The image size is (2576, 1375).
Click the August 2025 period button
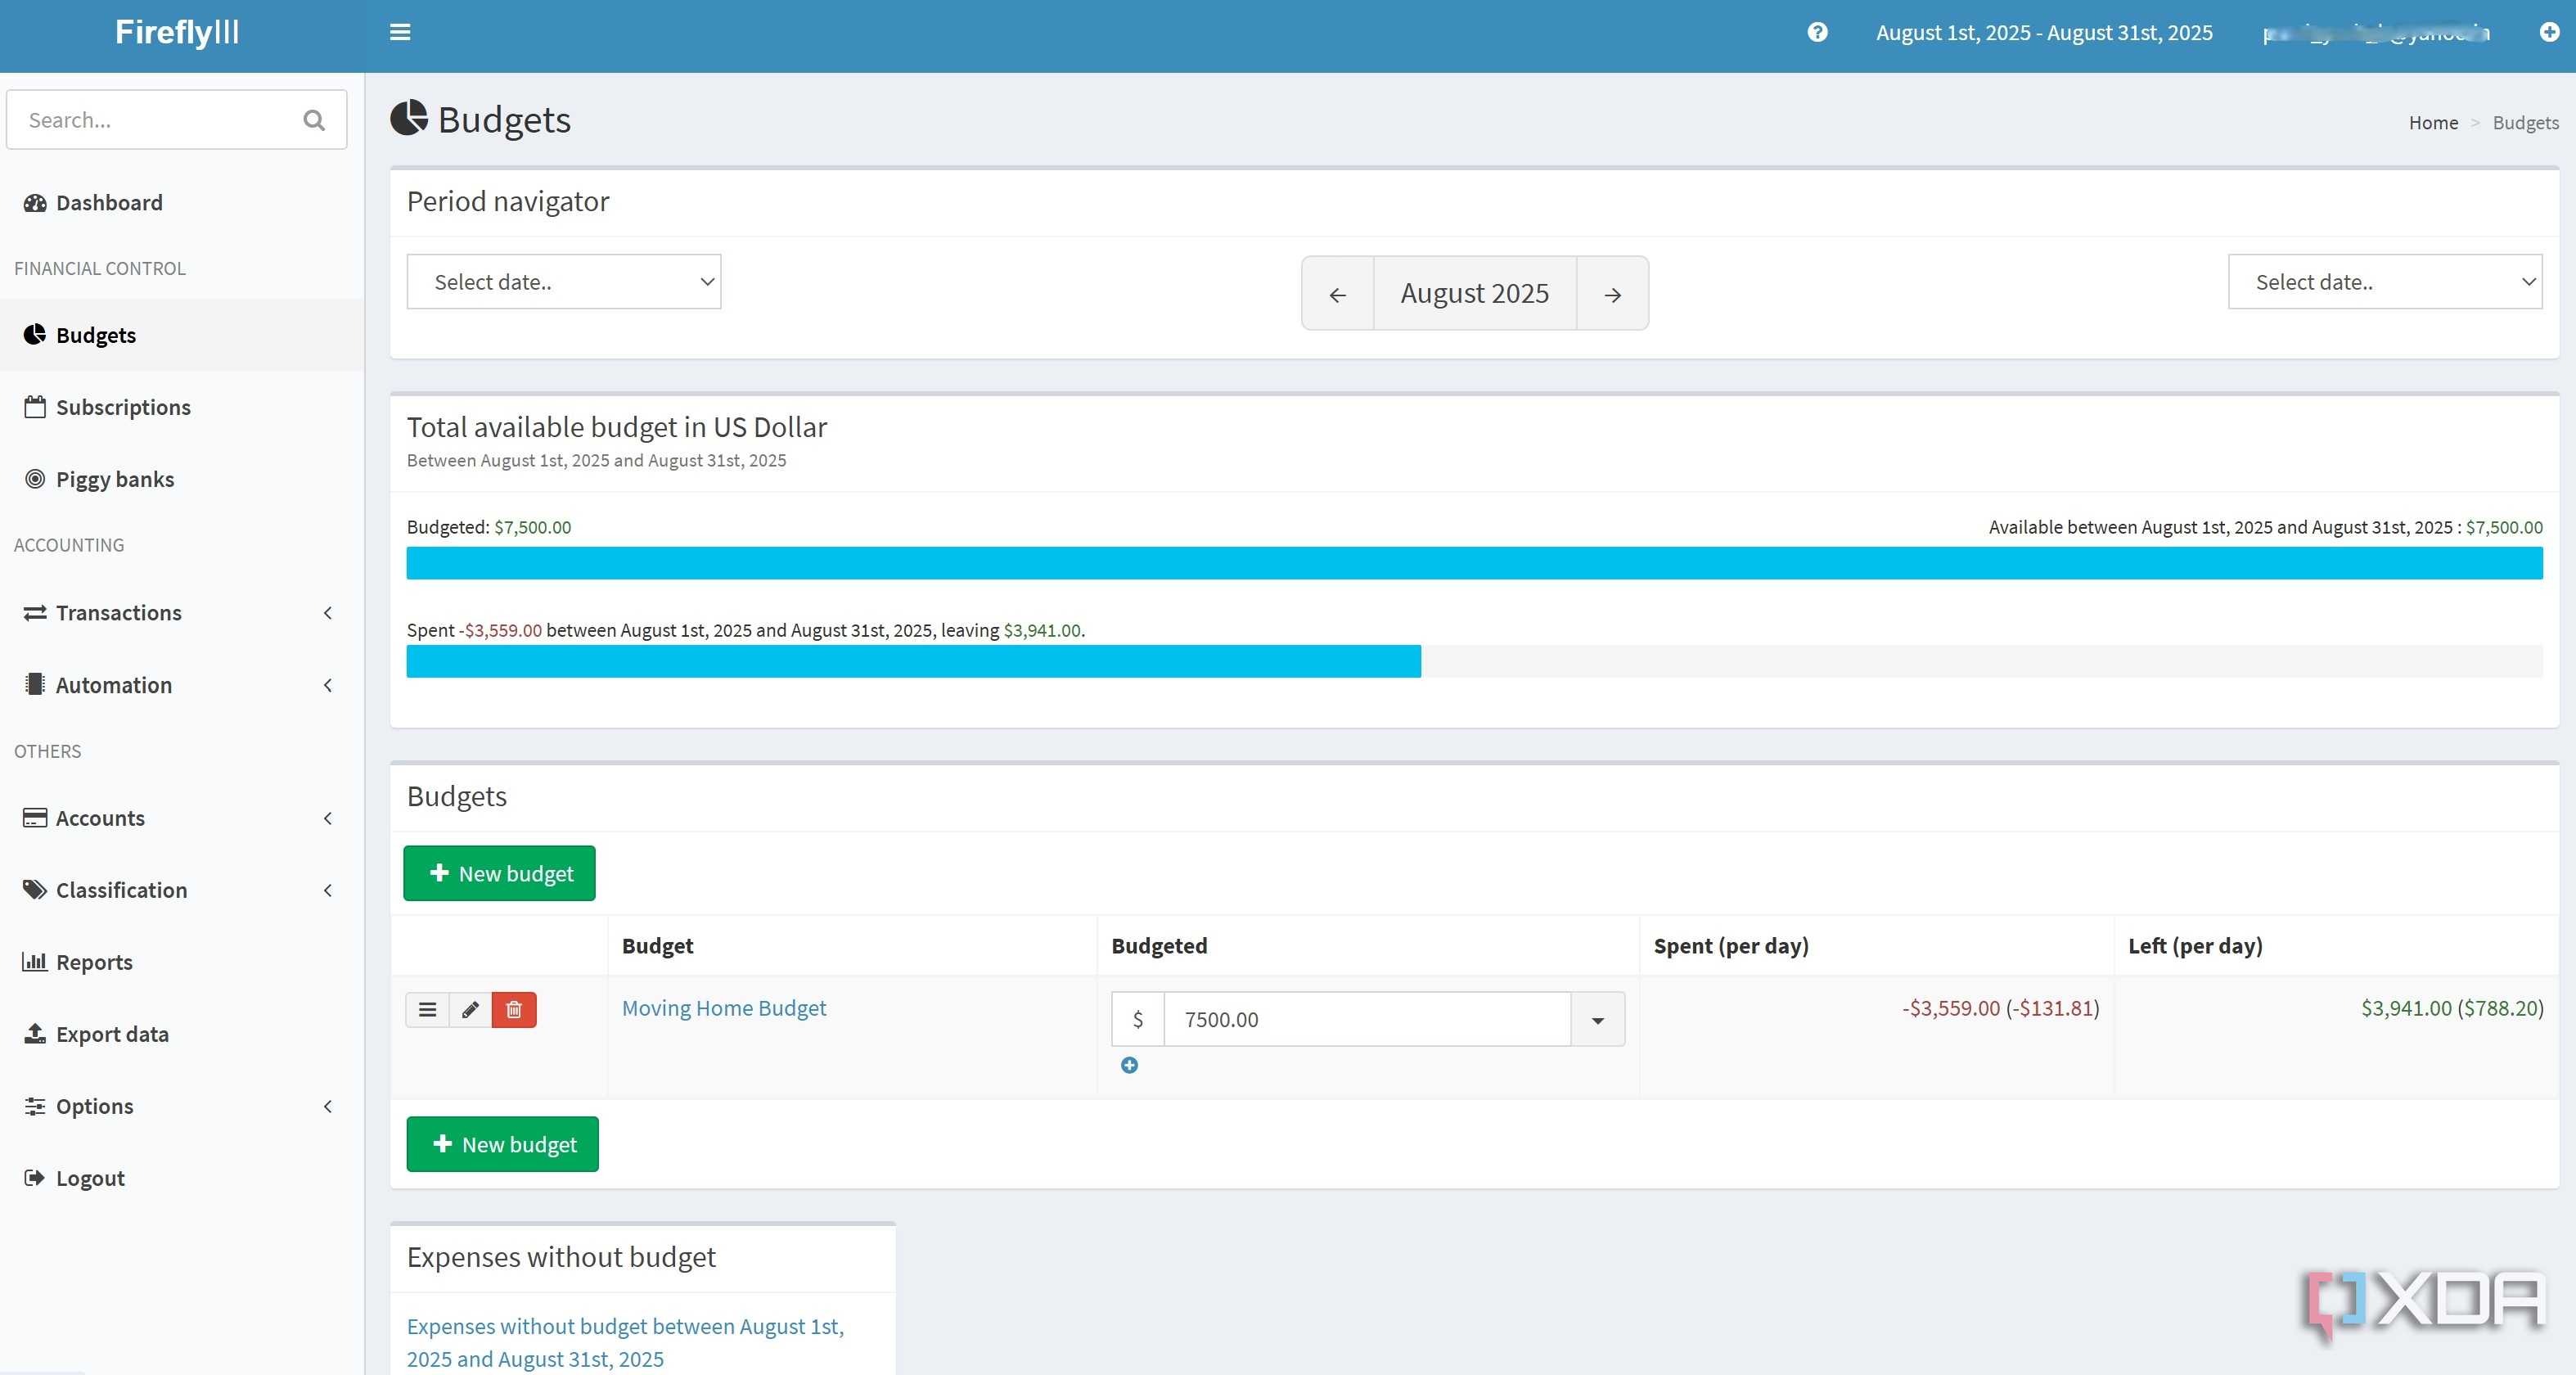(x=1475, y=294)
